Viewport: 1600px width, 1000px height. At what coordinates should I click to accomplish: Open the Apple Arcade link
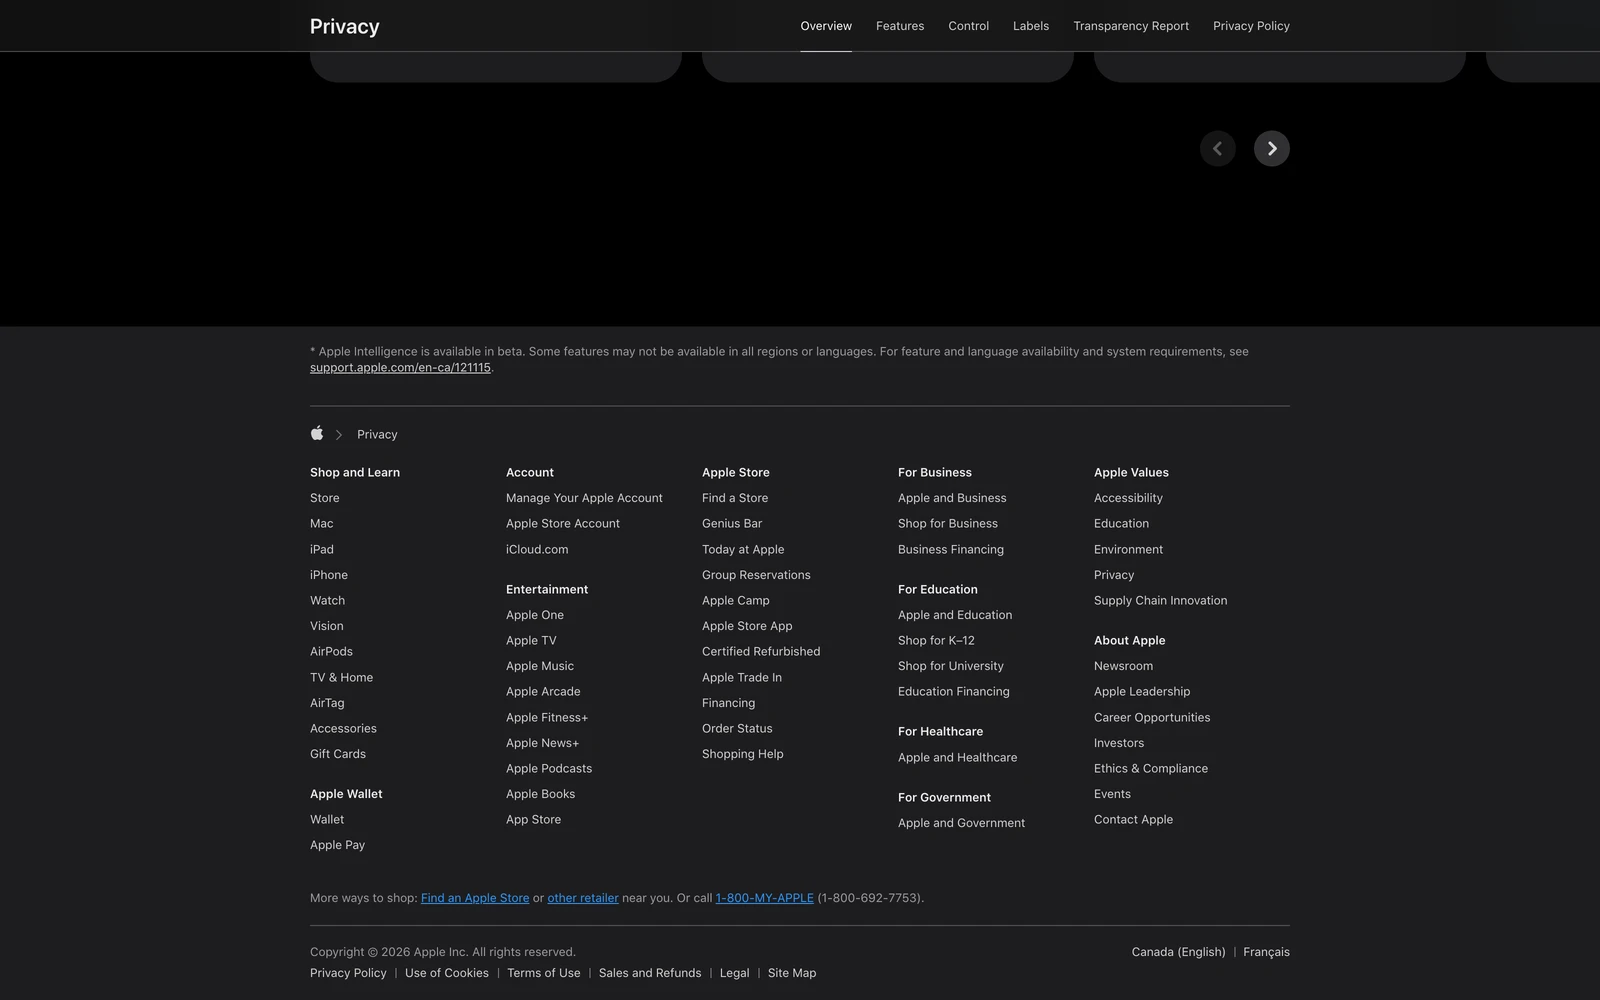click(x=543, y=692)
